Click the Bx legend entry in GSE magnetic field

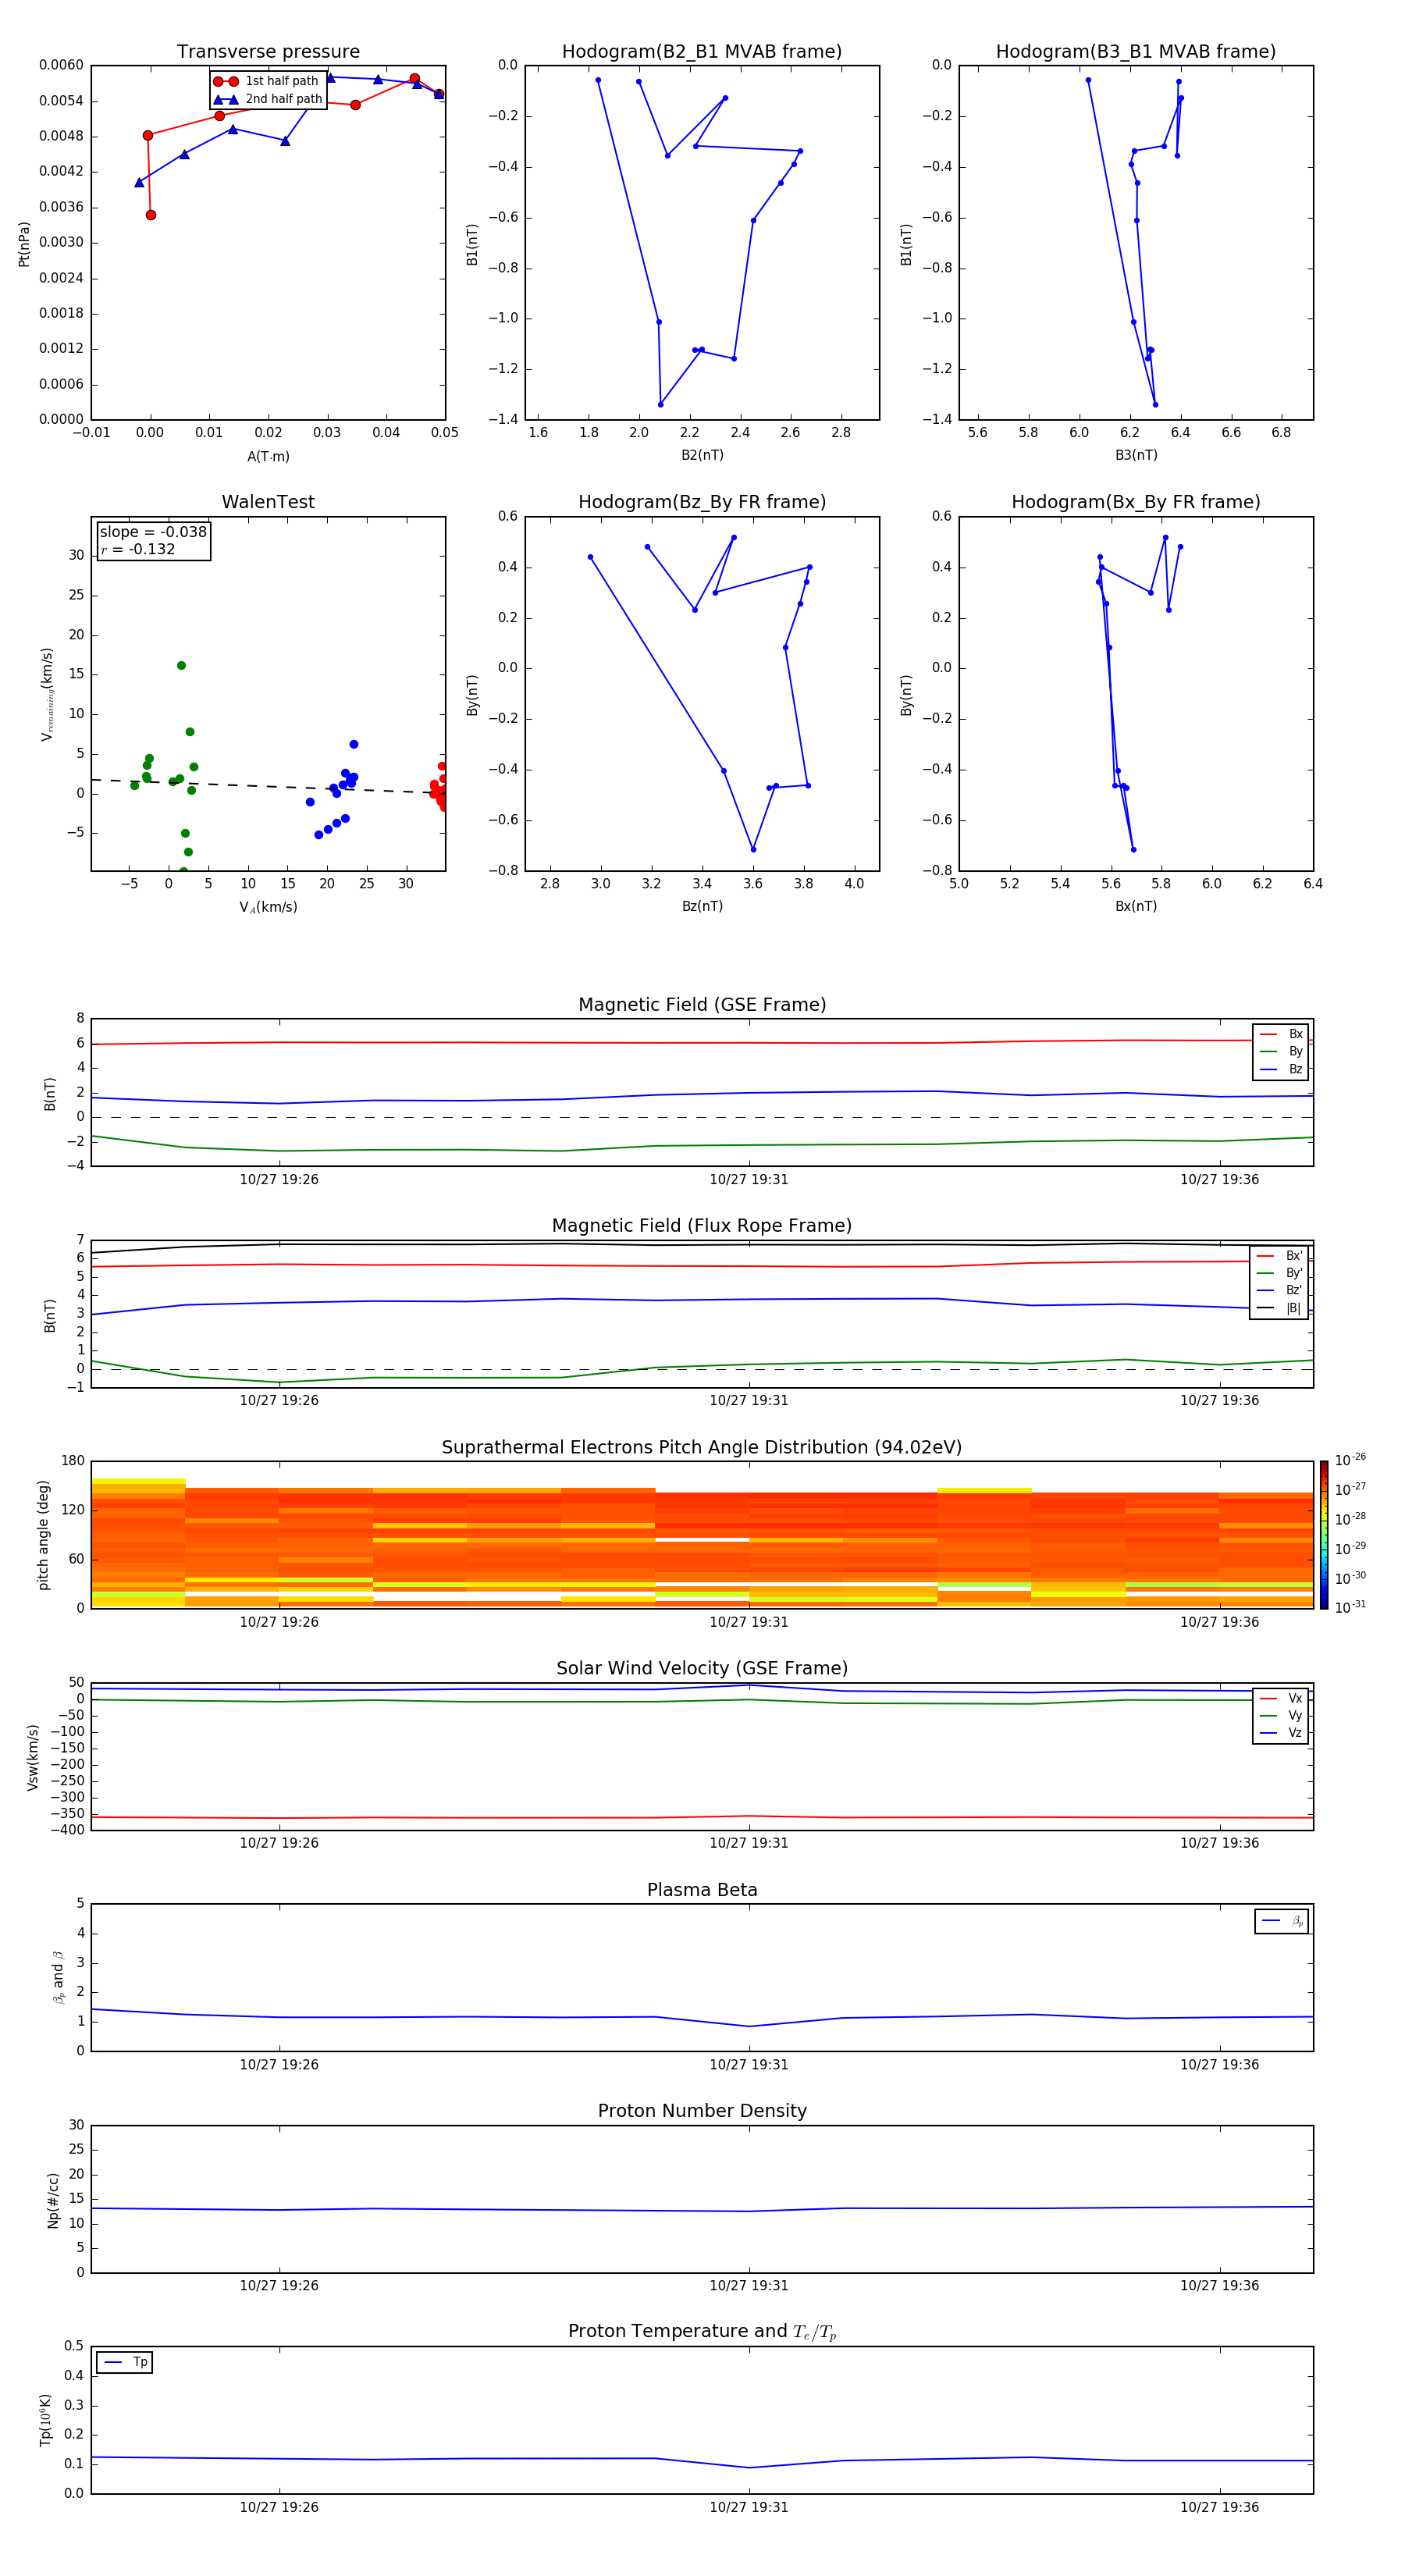(x=1281, y=1034)
